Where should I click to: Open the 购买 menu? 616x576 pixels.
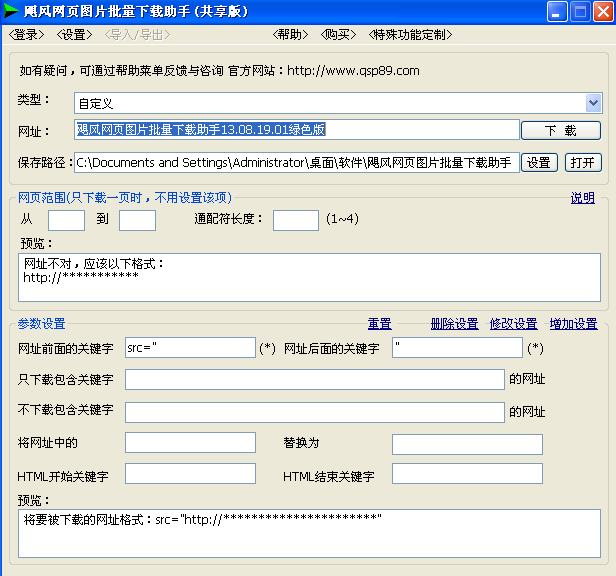pos(338,35)
